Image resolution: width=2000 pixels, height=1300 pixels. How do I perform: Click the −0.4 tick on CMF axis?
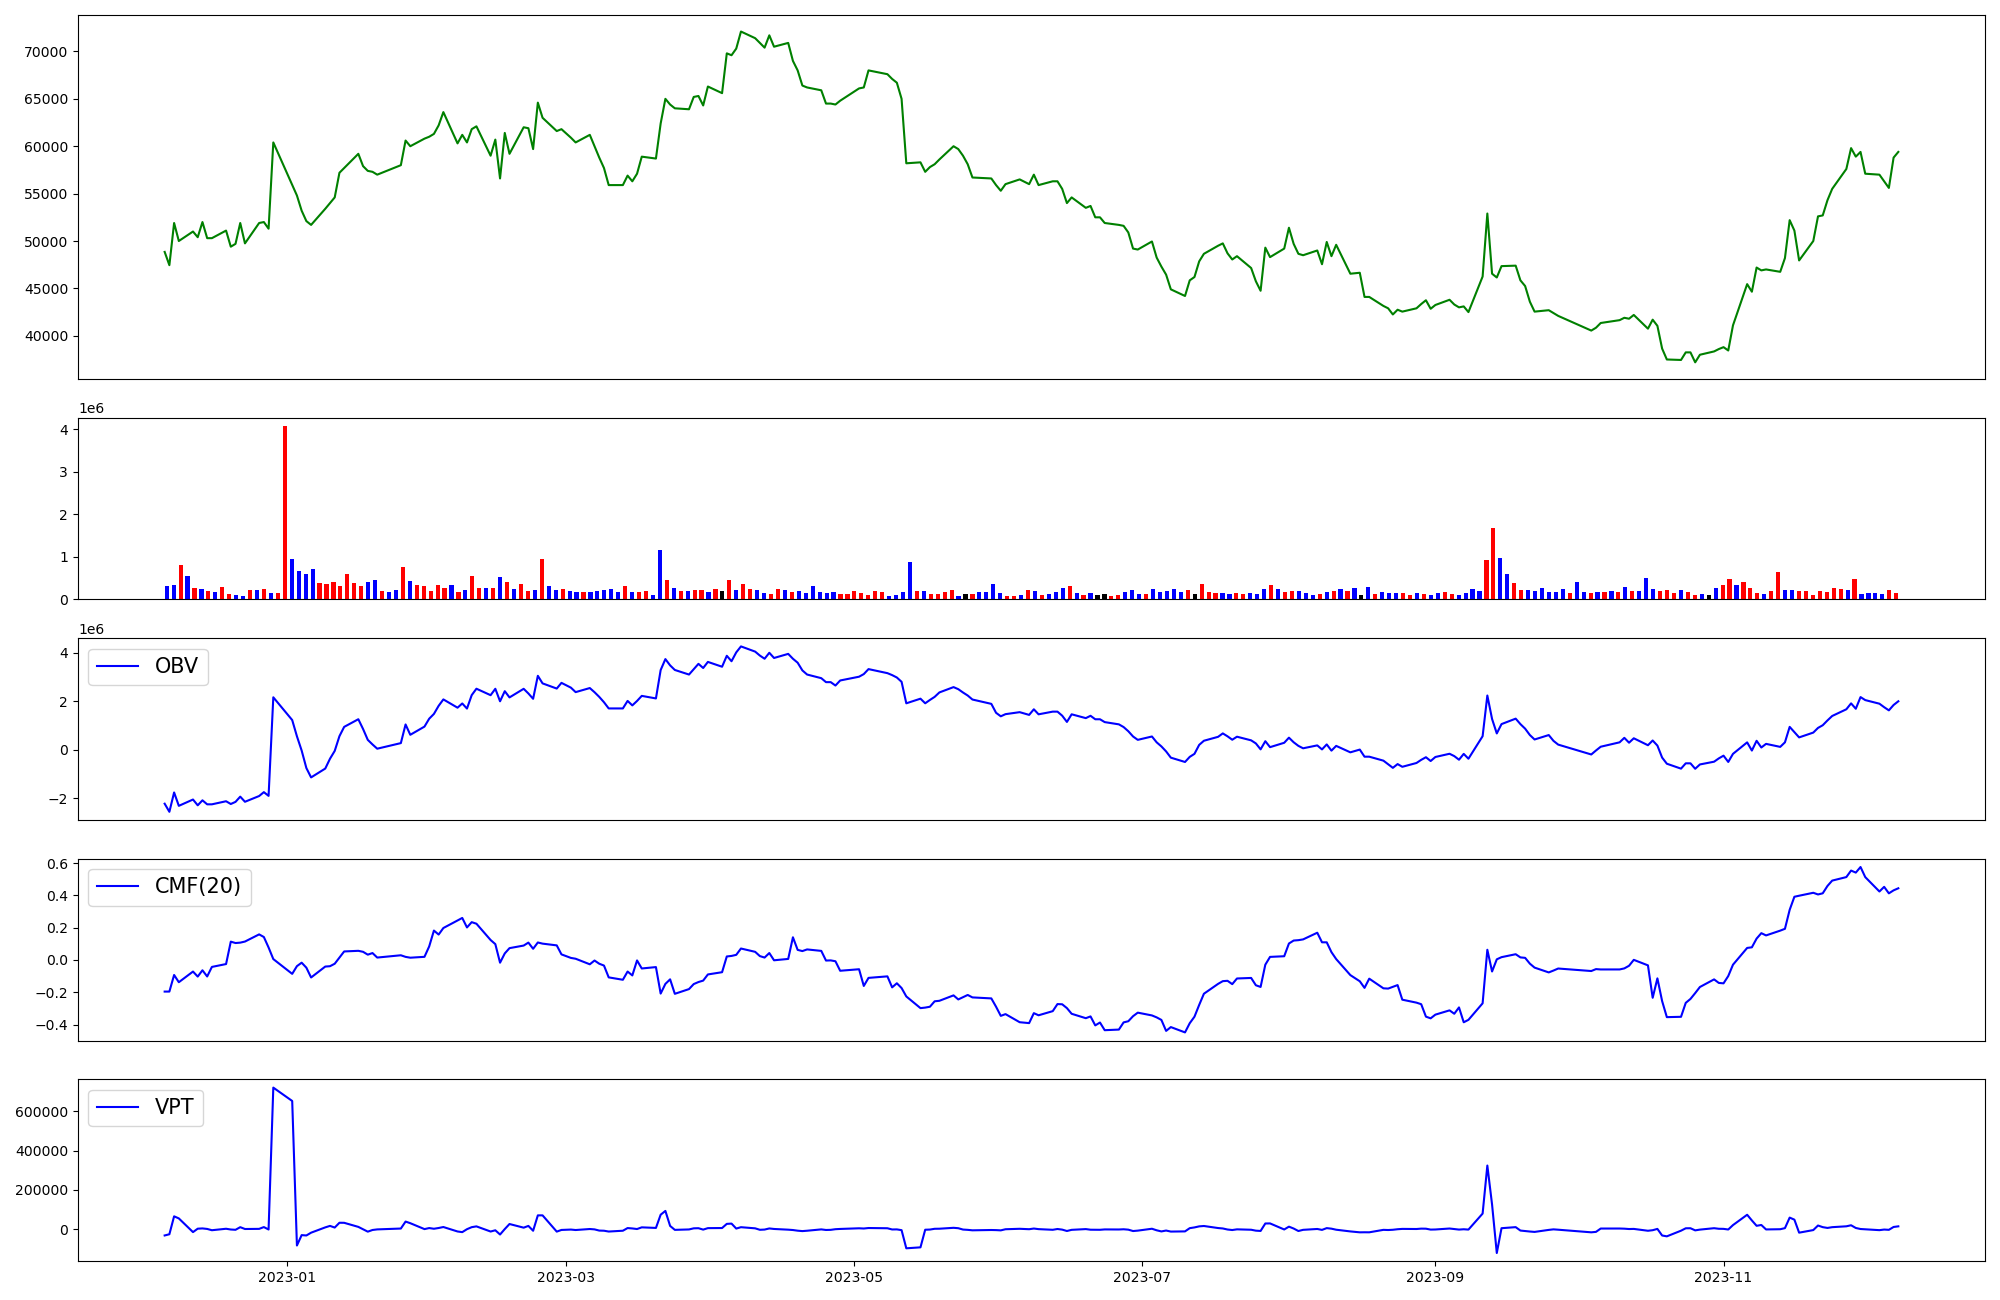[x=51, y=1025]
